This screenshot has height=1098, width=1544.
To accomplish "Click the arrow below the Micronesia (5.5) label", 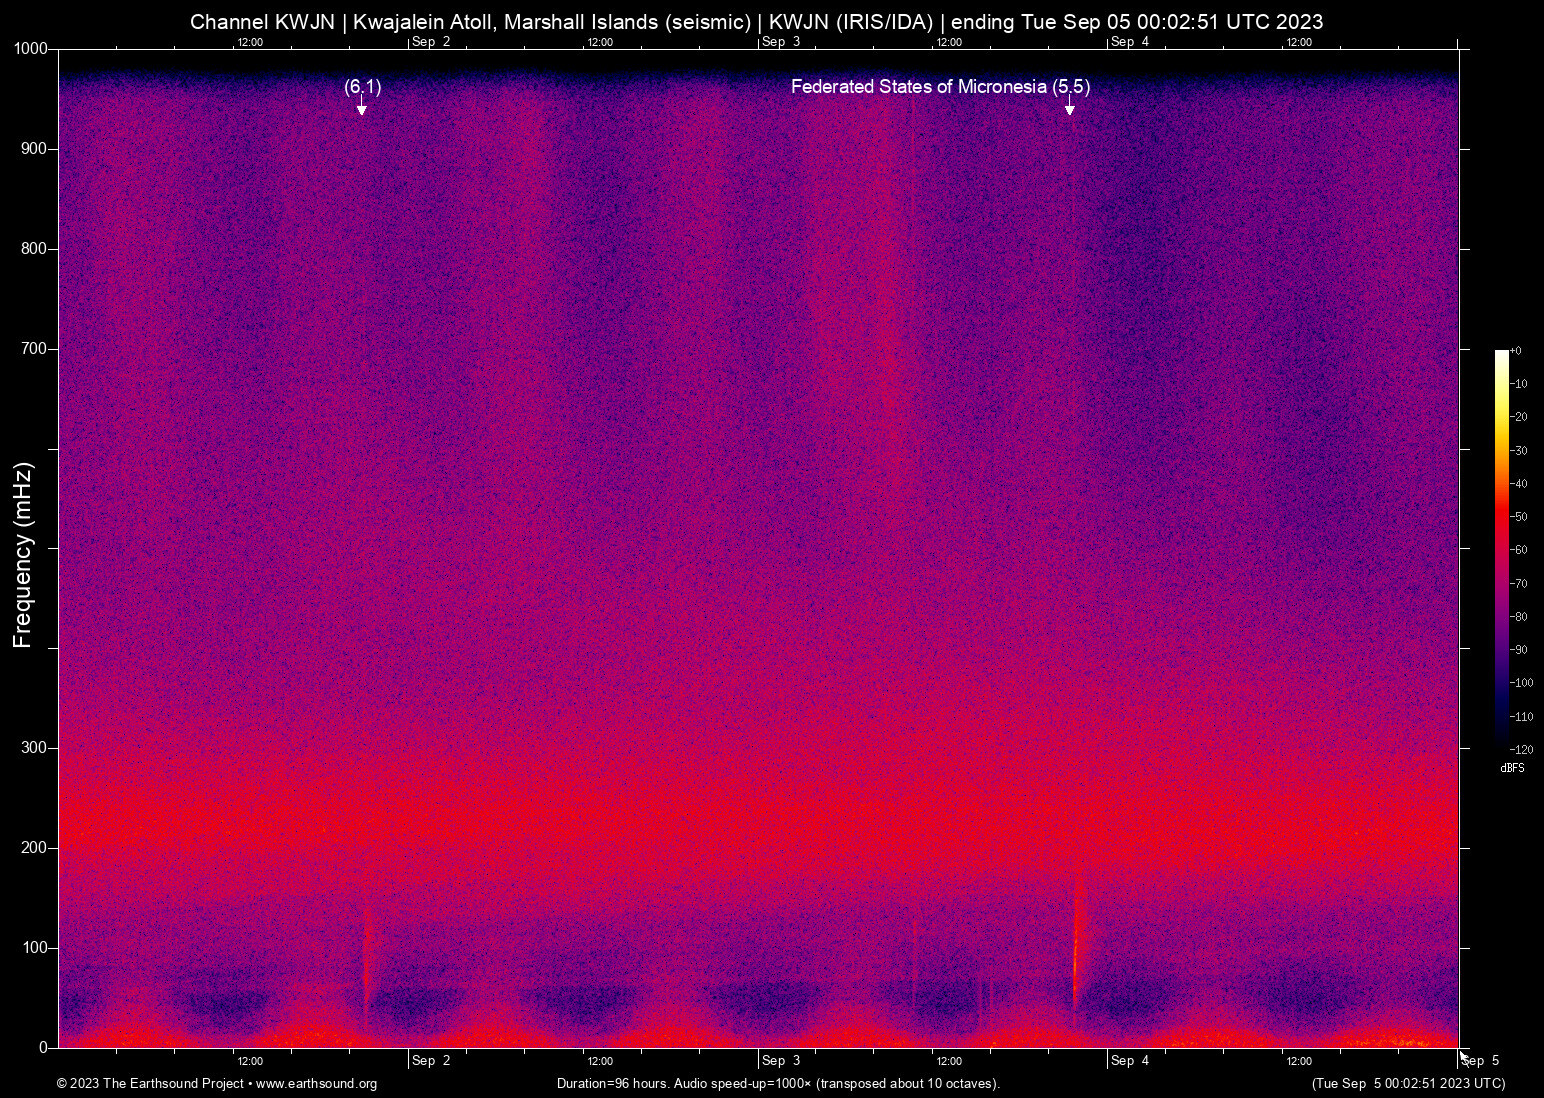I will click(1069, 107).
